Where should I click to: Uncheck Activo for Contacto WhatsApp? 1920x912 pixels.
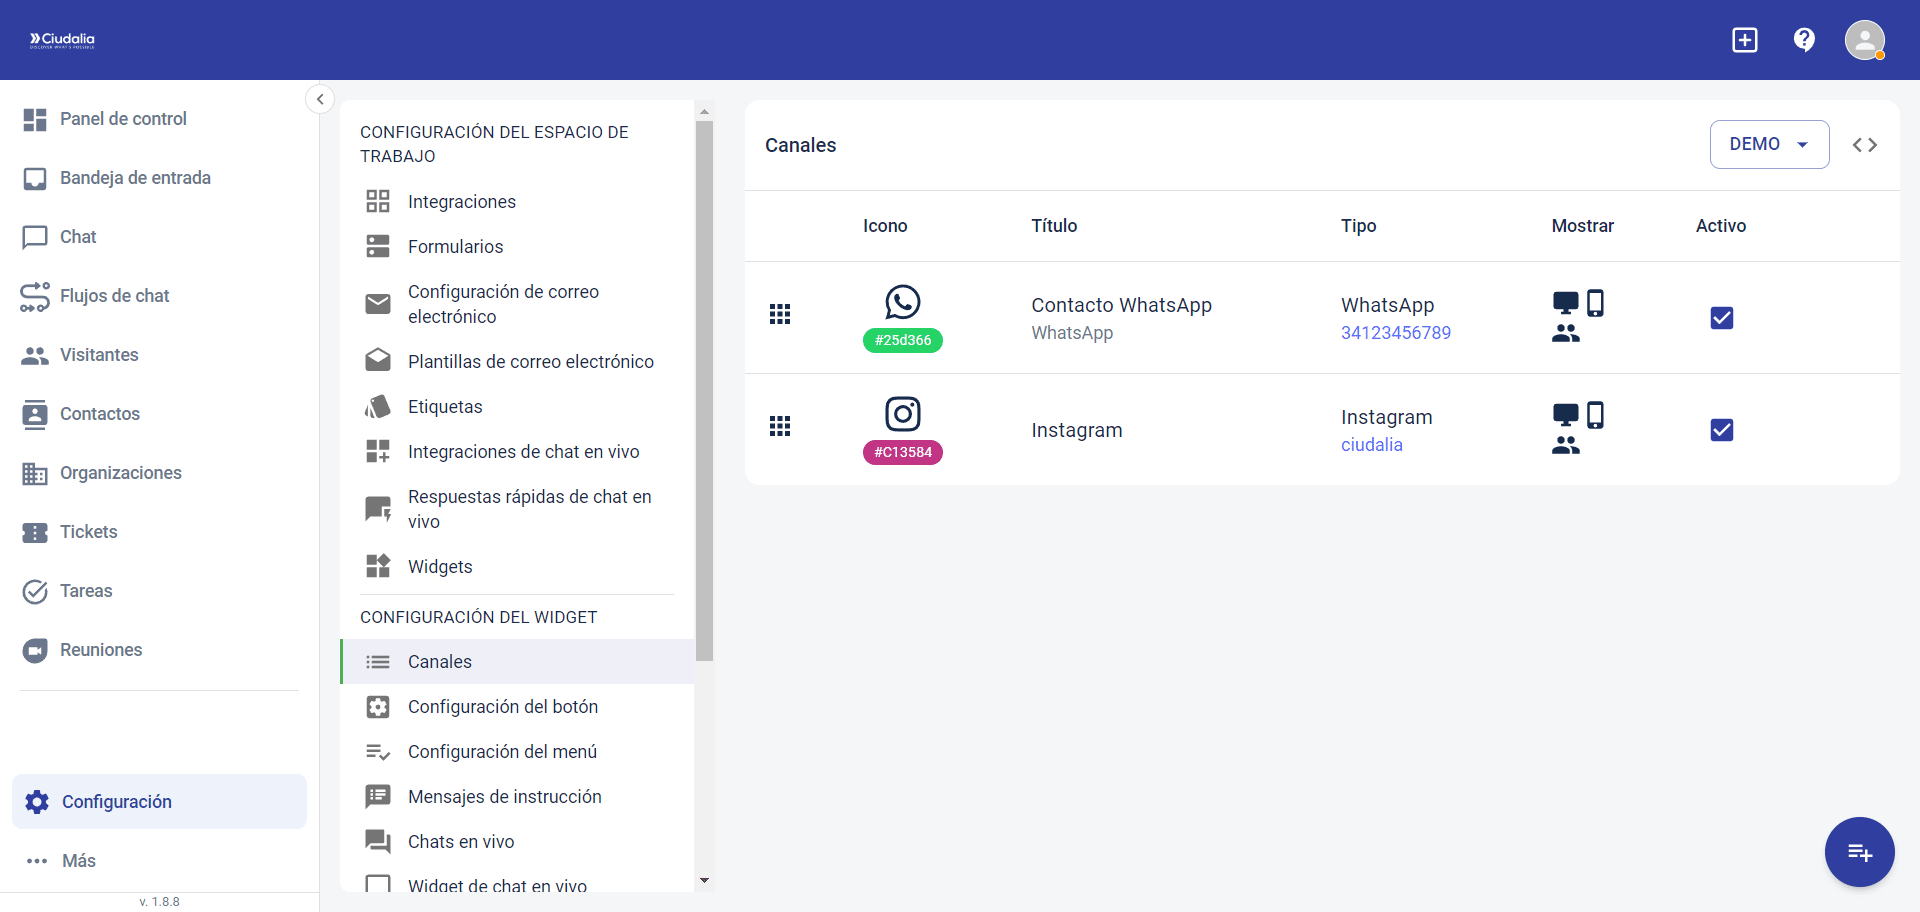coord(1721,318)
